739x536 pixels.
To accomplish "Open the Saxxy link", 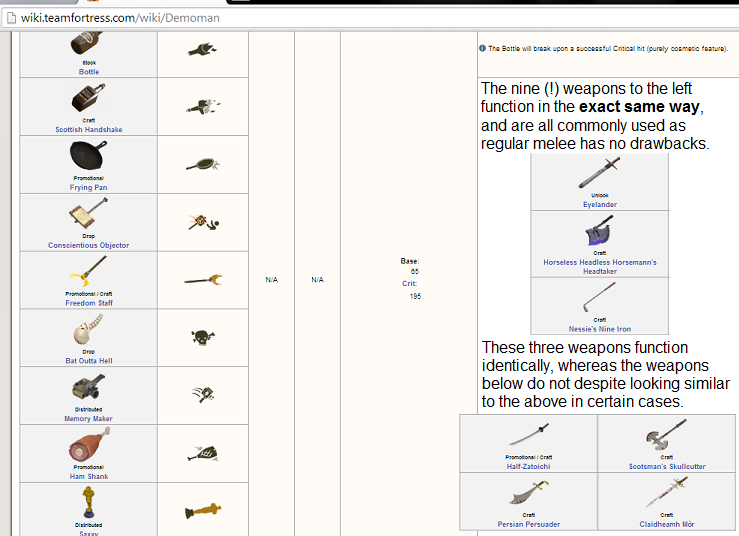I will 88,533.
